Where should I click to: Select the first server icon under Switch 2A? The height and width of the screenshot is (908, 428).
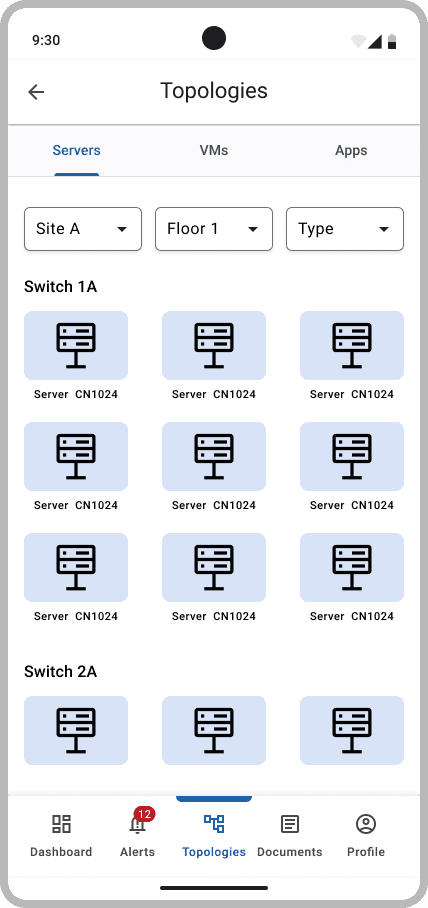coord(76,730)
